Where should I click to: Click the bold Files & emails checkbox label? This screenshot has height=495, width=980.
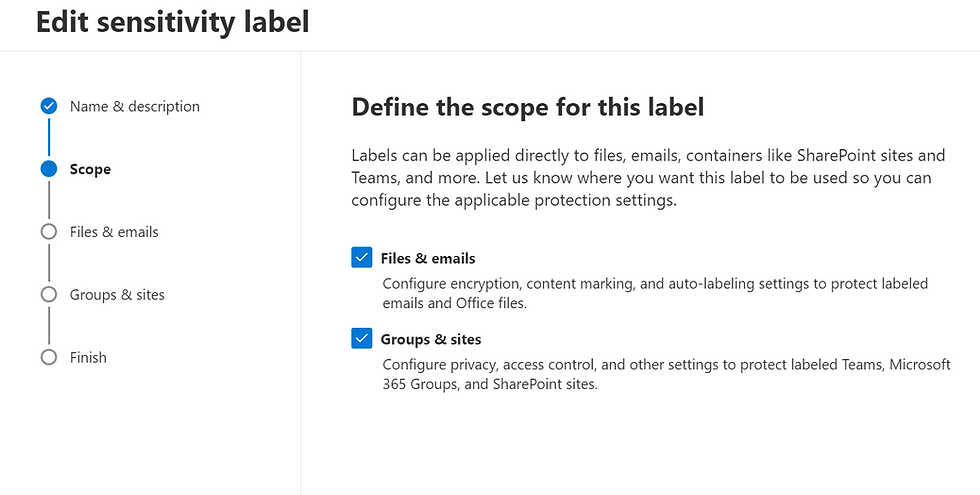click(x=428, y=258)
